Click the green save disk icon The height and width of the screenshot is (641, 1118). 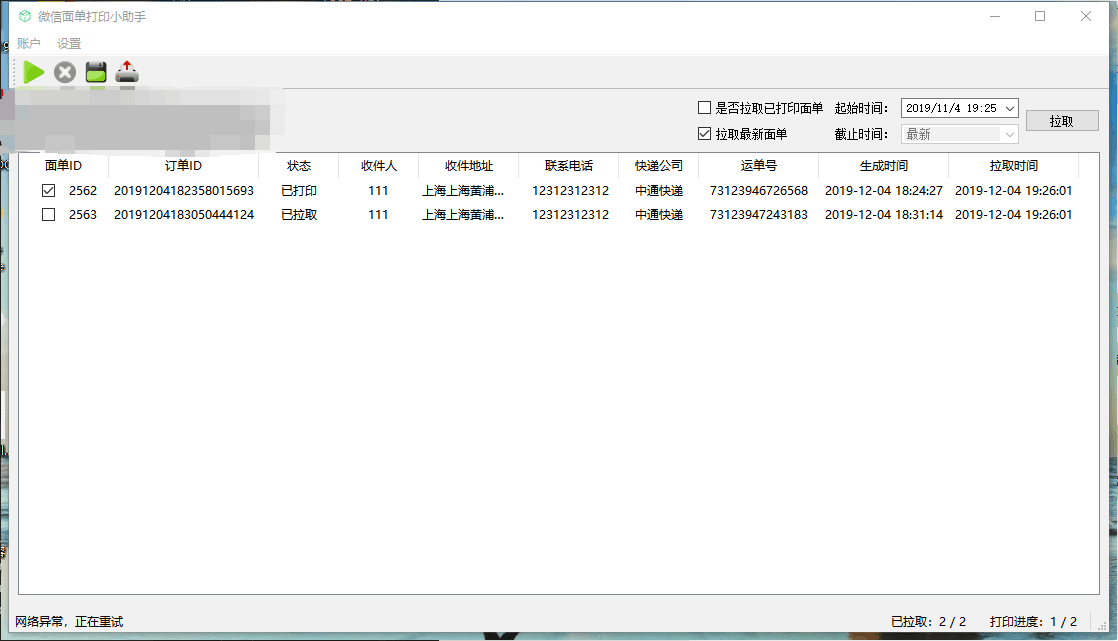96,72
